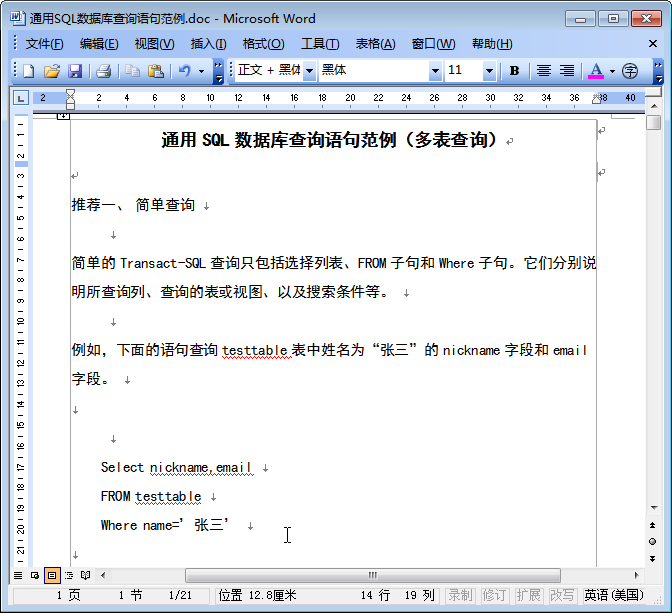Toggle 改写 overtype mode

(562, 595)
